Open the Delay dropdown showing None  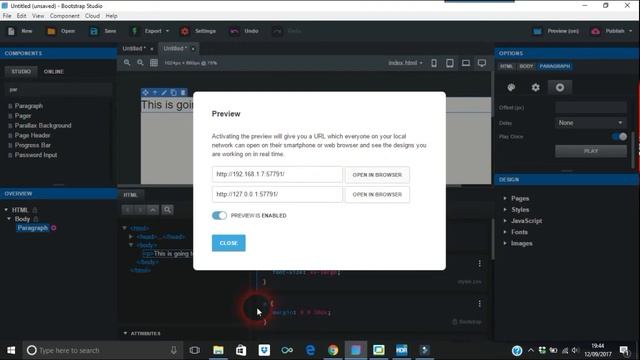pyautogui.click(x=591, y=123)
